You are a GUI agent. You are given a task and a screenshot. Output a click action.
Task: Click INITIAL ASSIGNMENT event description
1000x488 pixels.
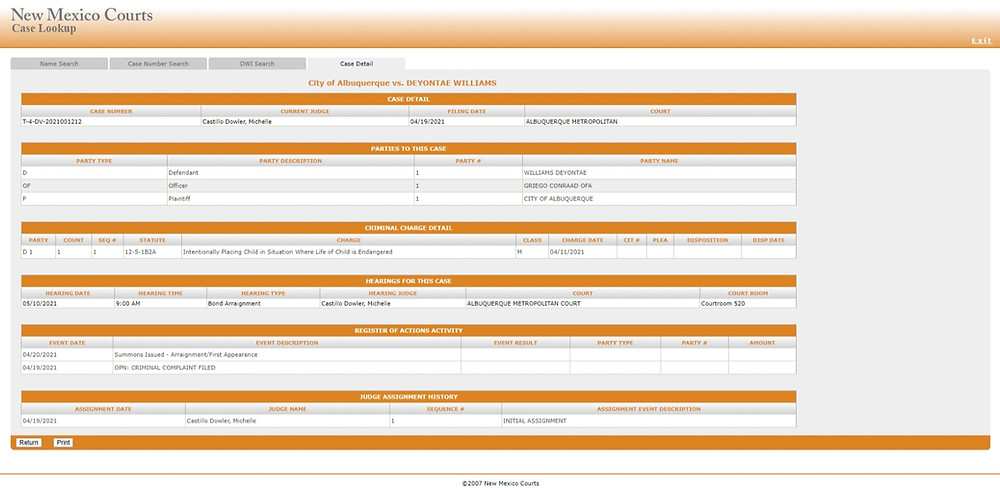(534, 421)
